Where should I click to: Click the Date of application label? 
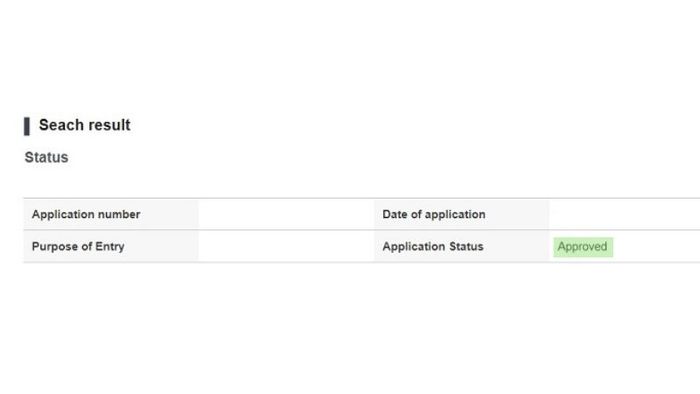pyautogui.click(x=433, y=214)
